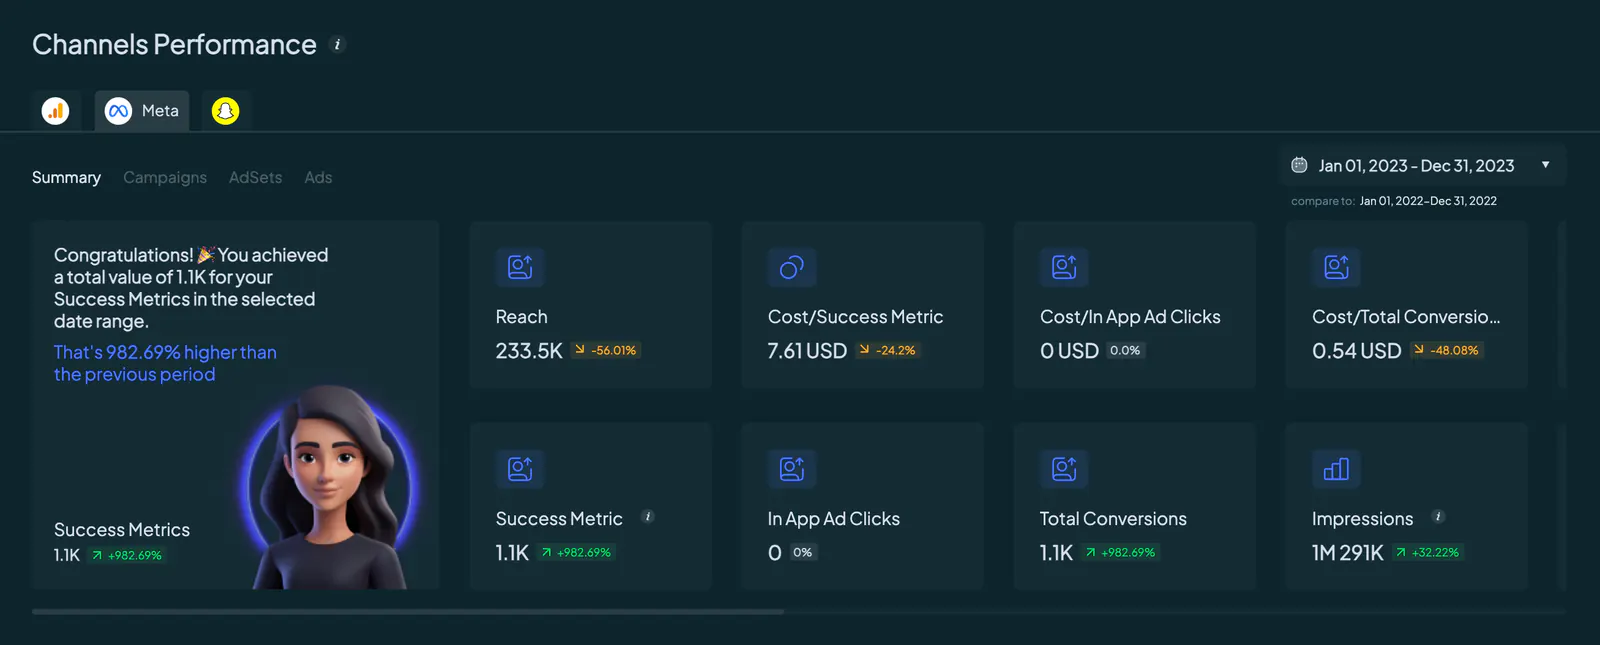Screen dimensions: 1600x645
Task: Click the horizontal scrollbar under the cards
Action: click(x=408, y=611)
